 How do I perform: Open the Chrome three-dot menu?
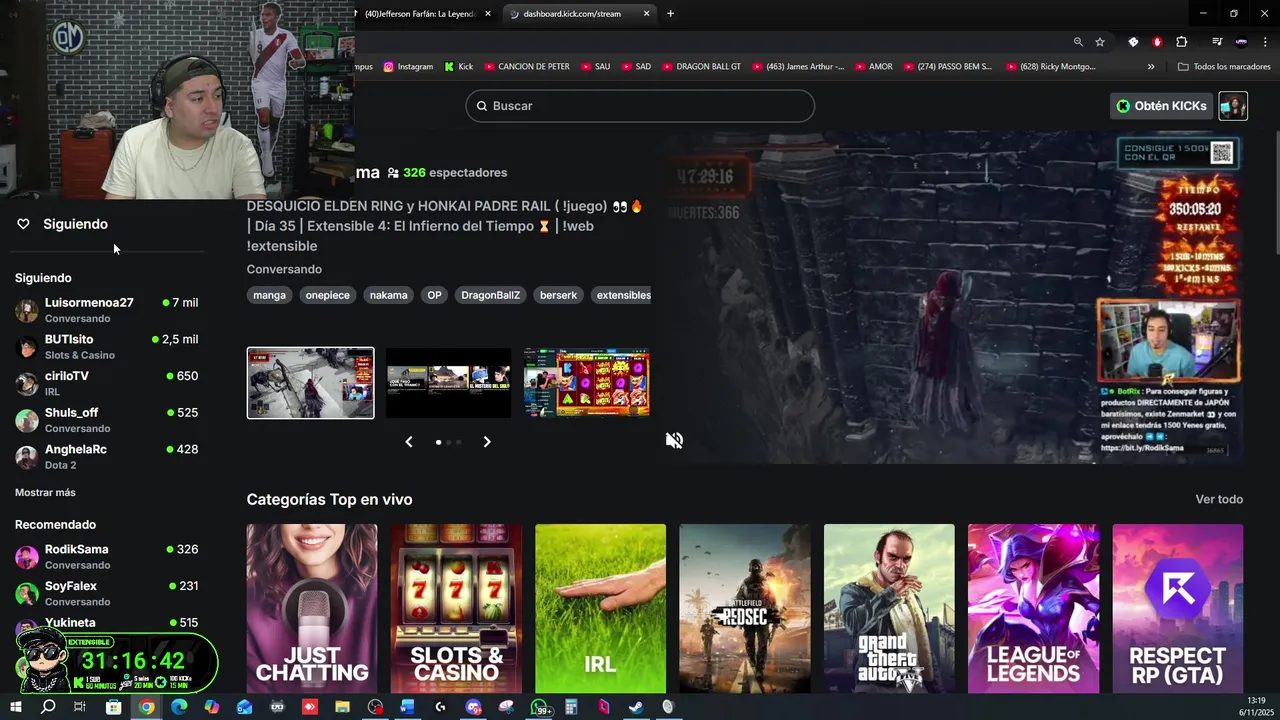1265,42
